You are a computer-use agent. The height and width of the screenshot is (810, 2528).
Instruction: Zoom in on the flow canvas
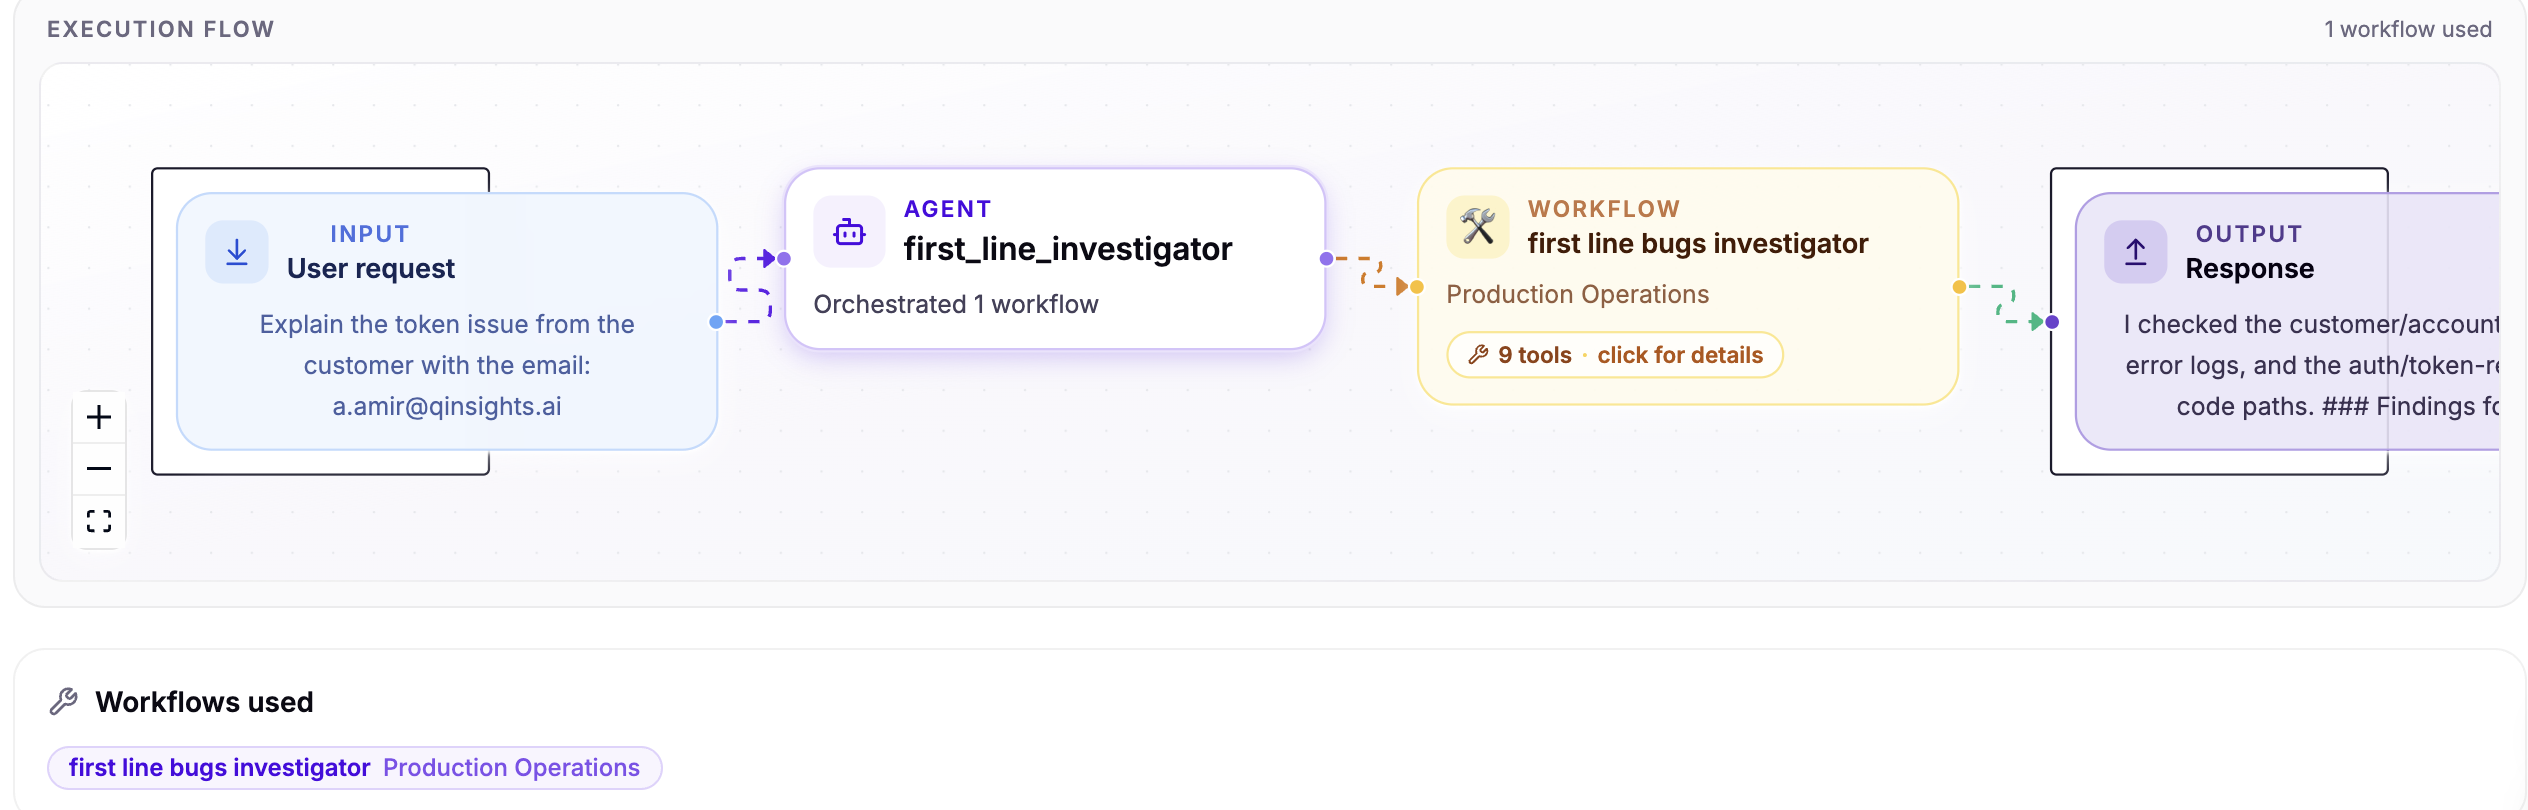coord(99,417)
